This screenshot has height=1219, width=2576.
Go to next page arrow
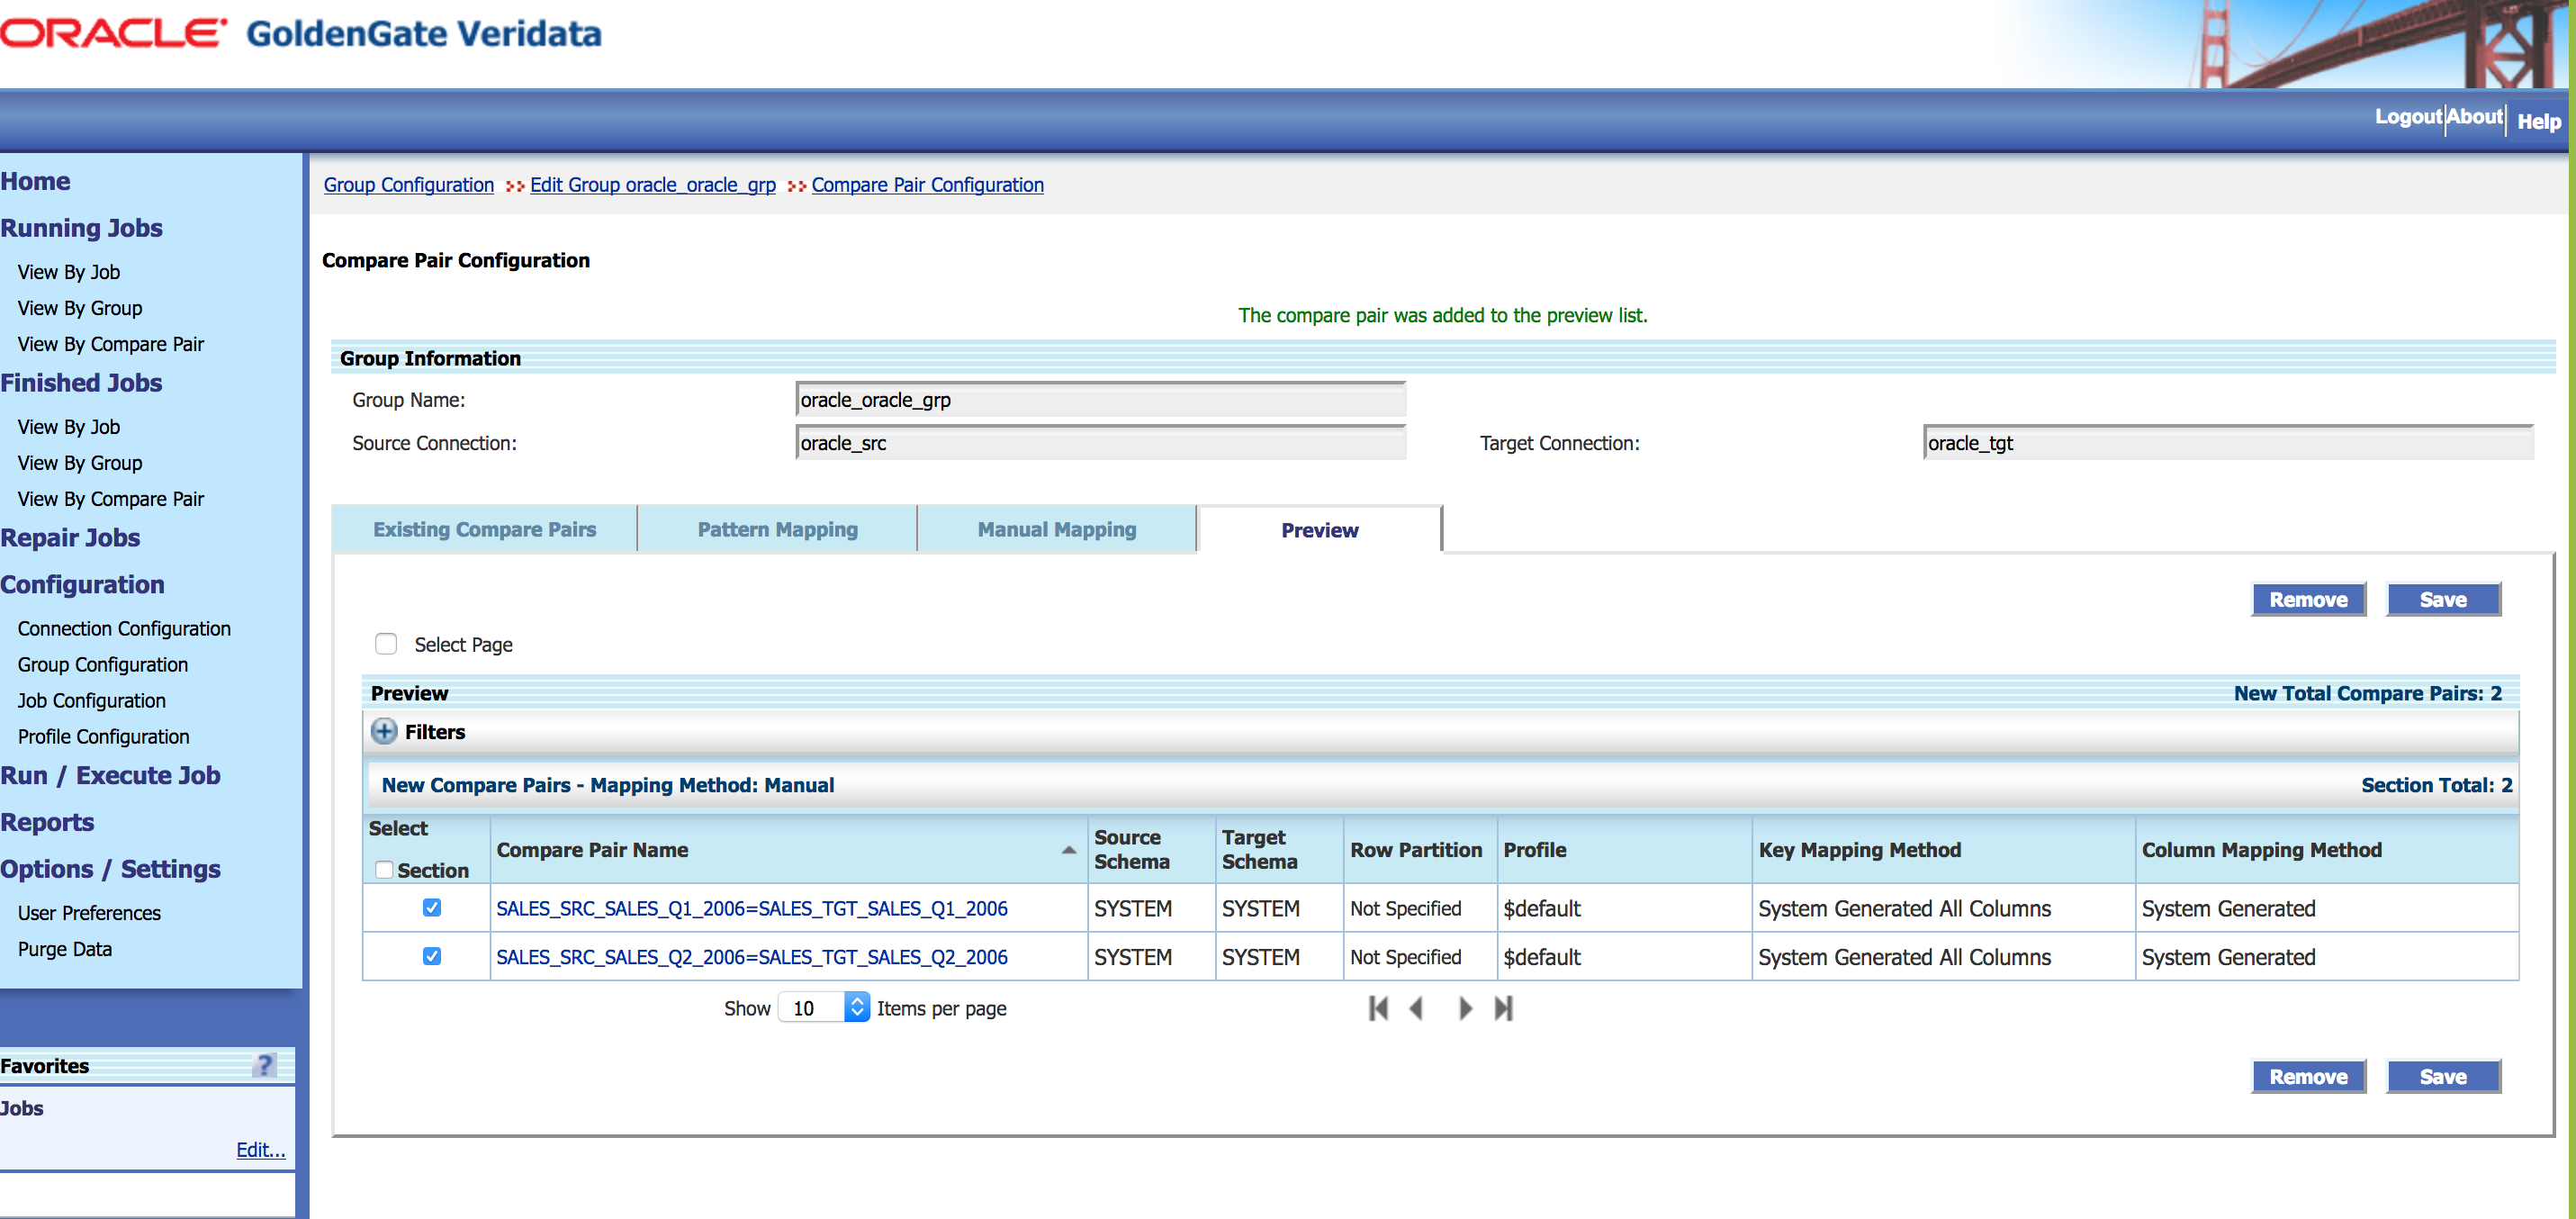pos(1465,1008)
